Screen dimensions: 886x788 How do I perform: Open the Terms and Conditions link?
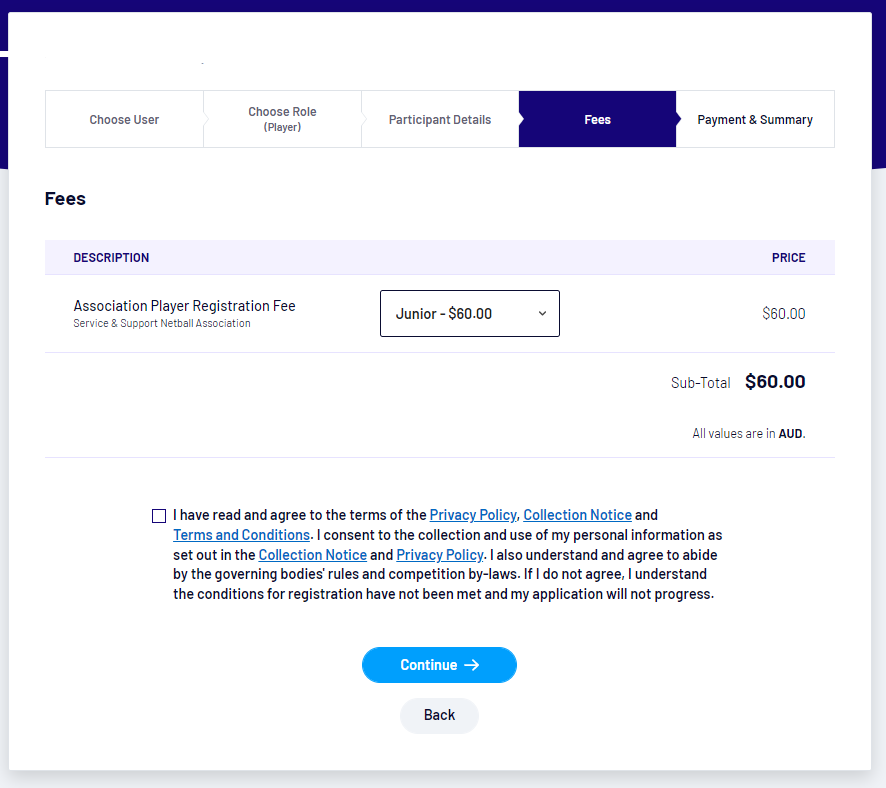(241, 535)
